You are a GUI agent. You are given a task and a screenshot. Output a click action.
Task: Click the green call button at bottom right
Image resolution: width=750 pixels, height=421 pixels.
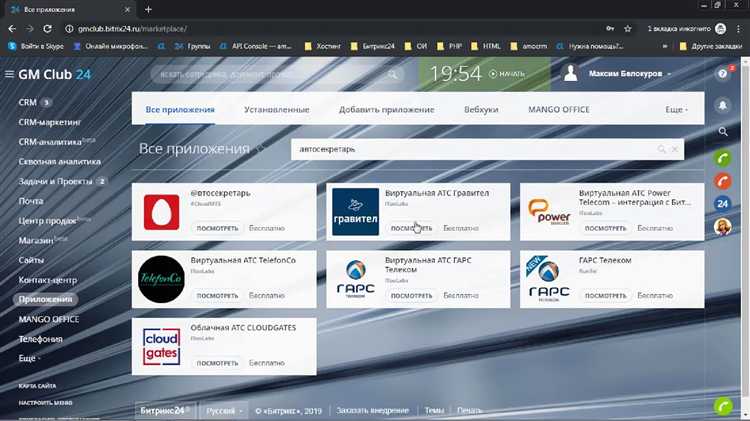click(723, 406)
